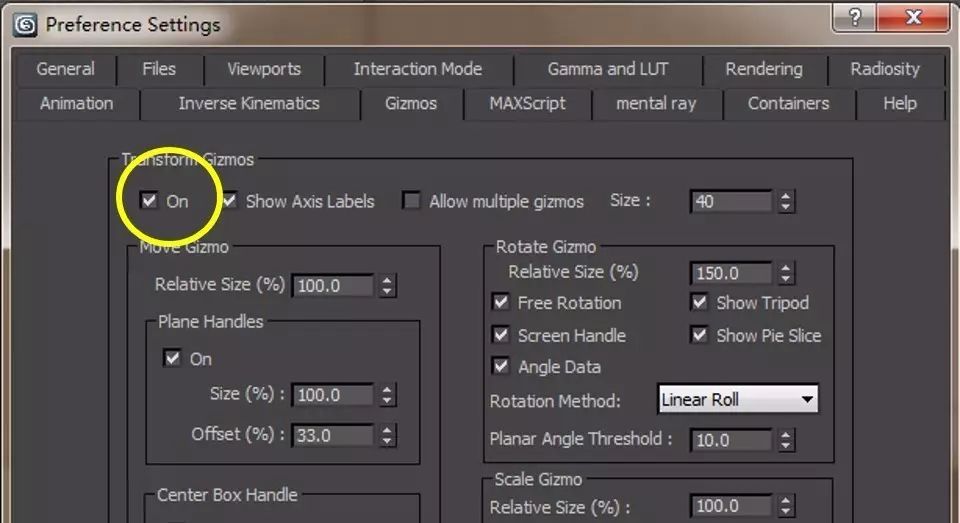Image resolution: width=960 pixels, height=523 pixels.
Task: Open the Radiosity tab
Action: click(885, 69)
